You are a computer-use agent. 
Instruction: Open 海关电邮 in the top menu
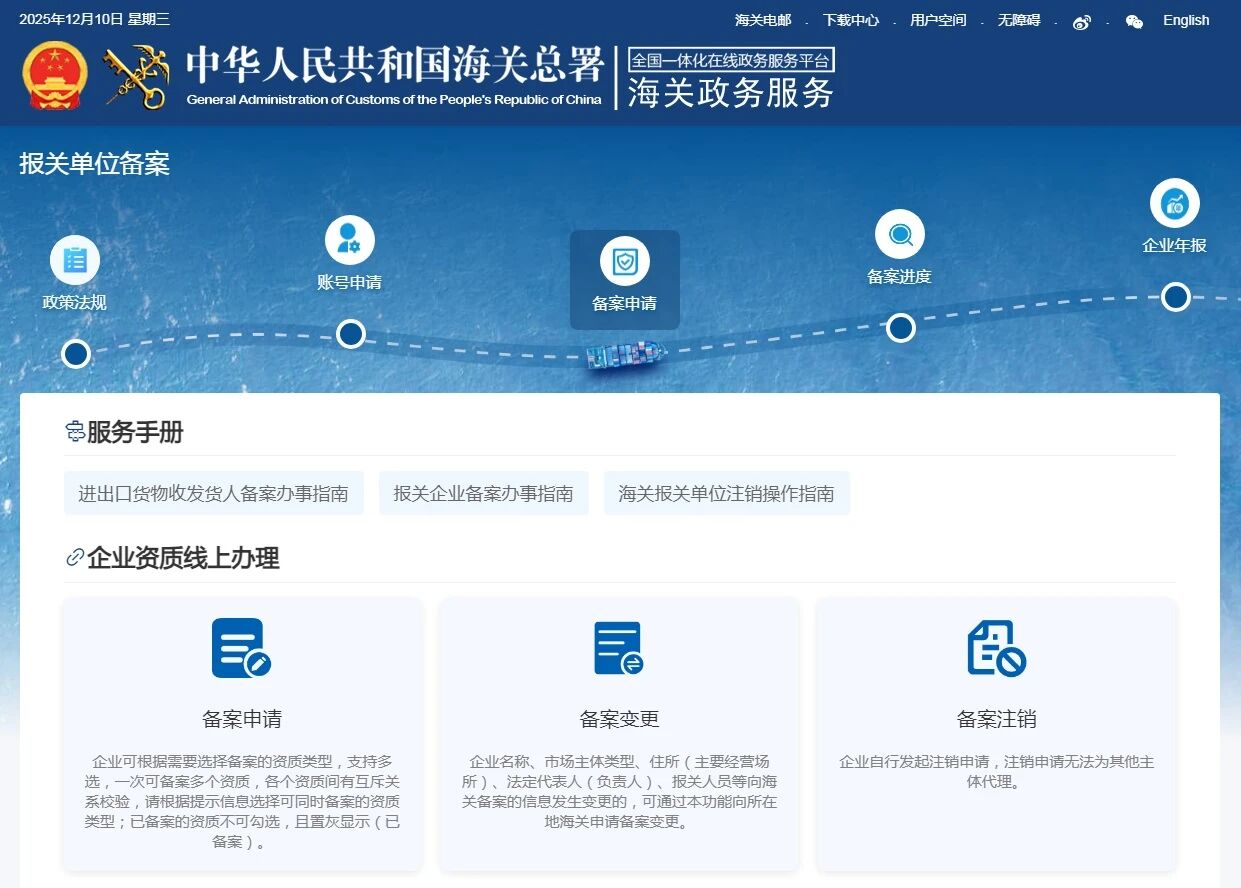[x=763, y=20]
